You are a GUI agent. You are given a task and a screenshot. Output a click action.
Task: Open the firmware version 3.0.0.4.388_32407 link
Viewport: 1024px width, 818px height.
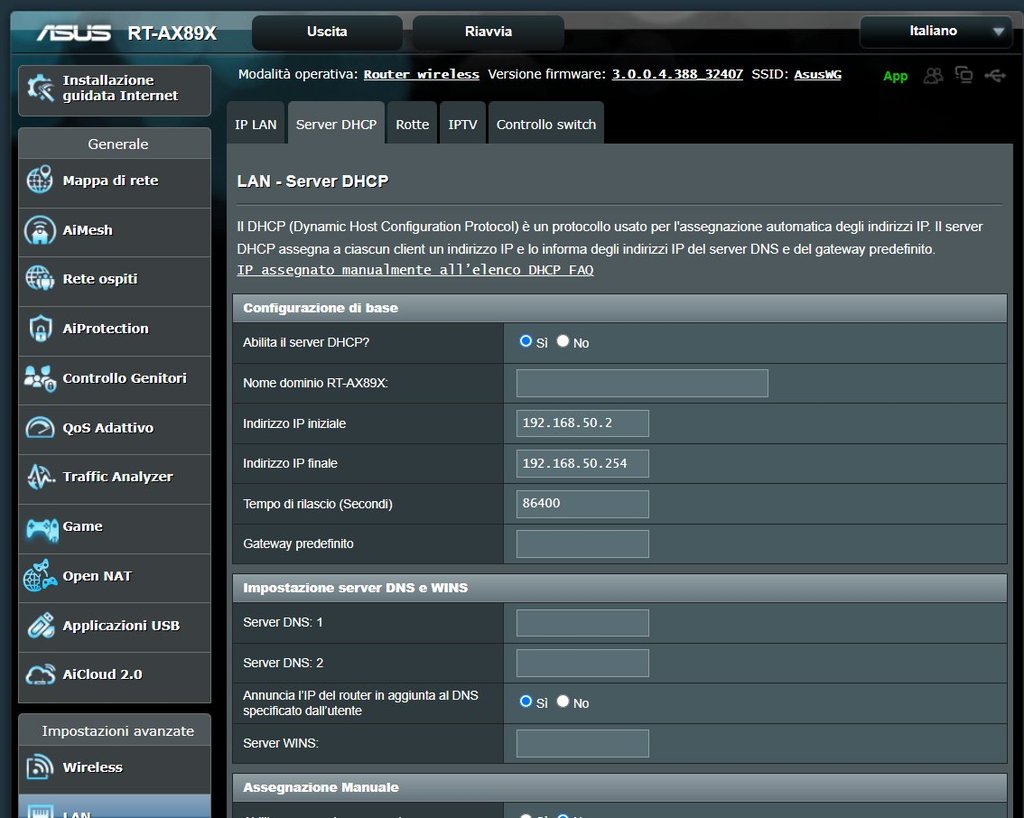pos(677,74)
